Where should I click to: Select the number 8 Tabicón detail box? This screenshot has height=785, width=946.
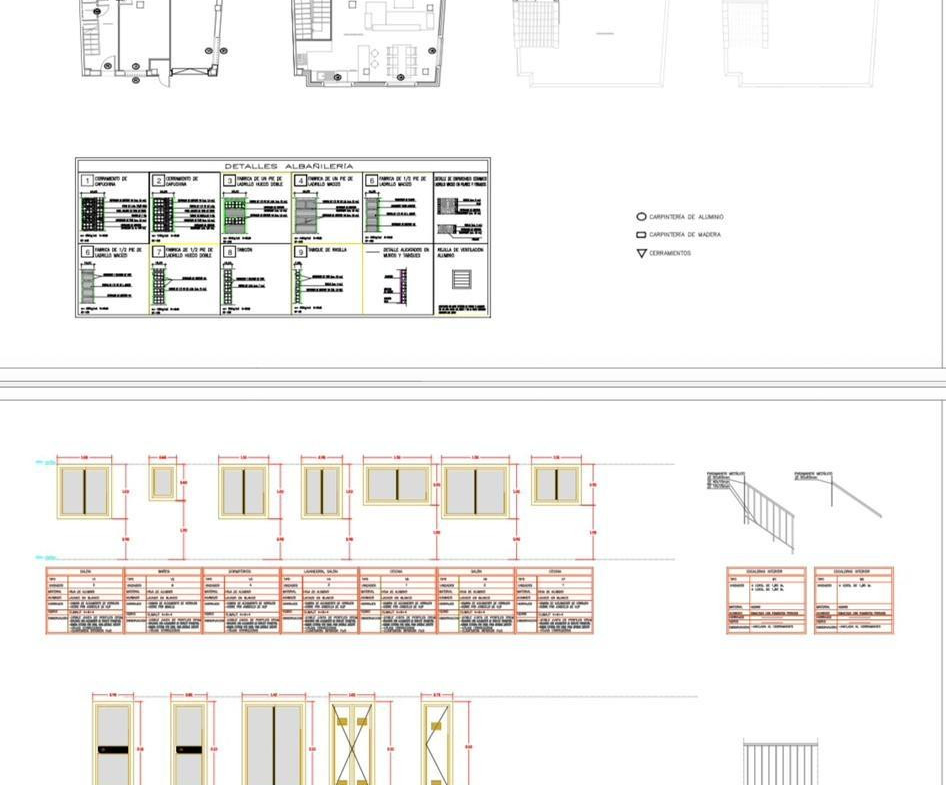coord(229,252)
